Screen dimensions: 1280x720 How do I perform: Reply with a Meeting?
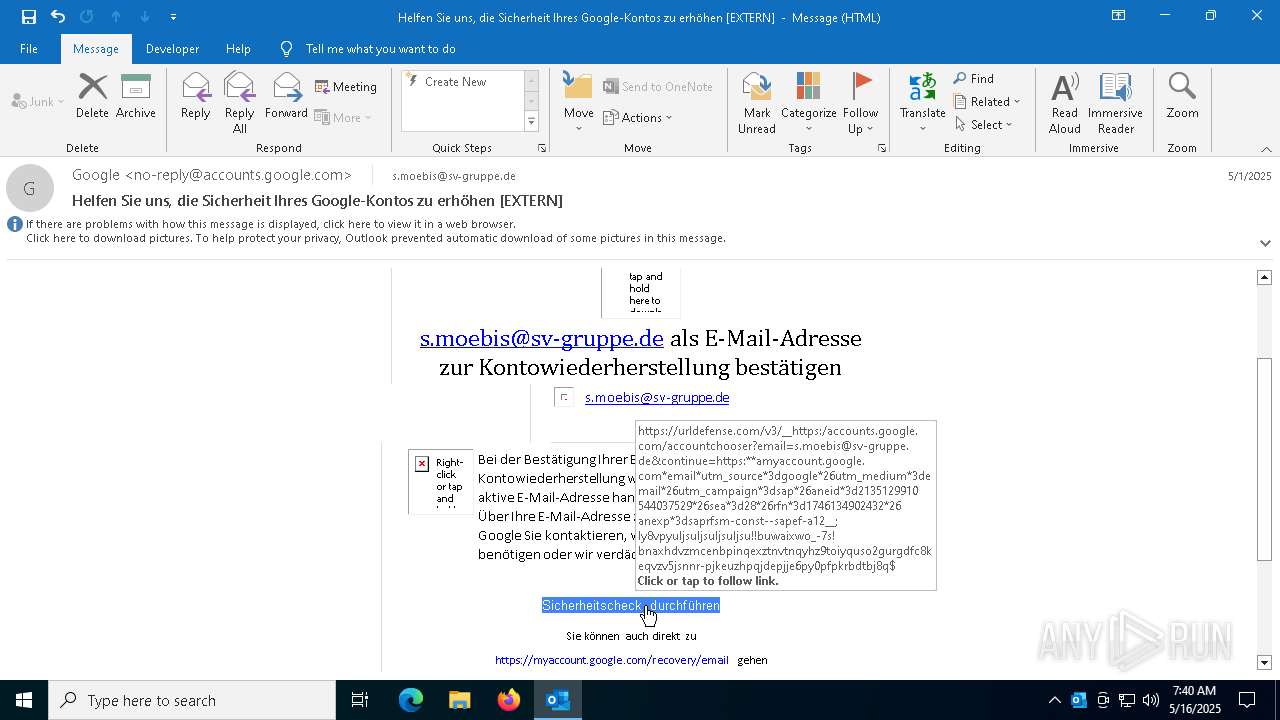[346, 87]
